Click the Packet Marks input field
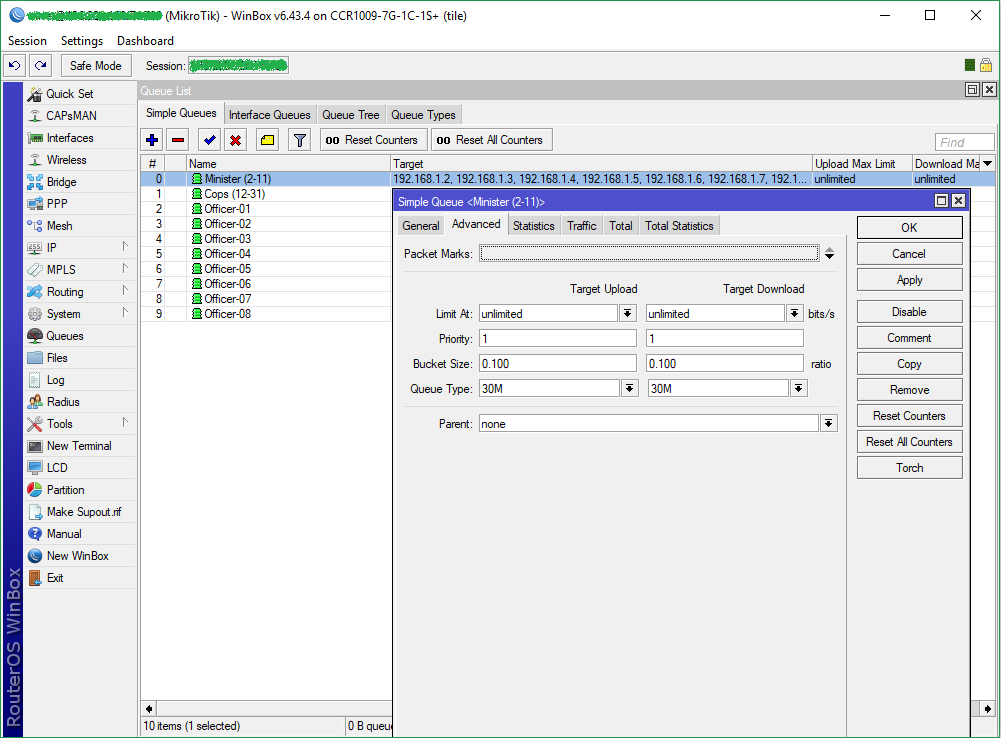This screenshot has height=738, width=1001. tap(649, 253)
